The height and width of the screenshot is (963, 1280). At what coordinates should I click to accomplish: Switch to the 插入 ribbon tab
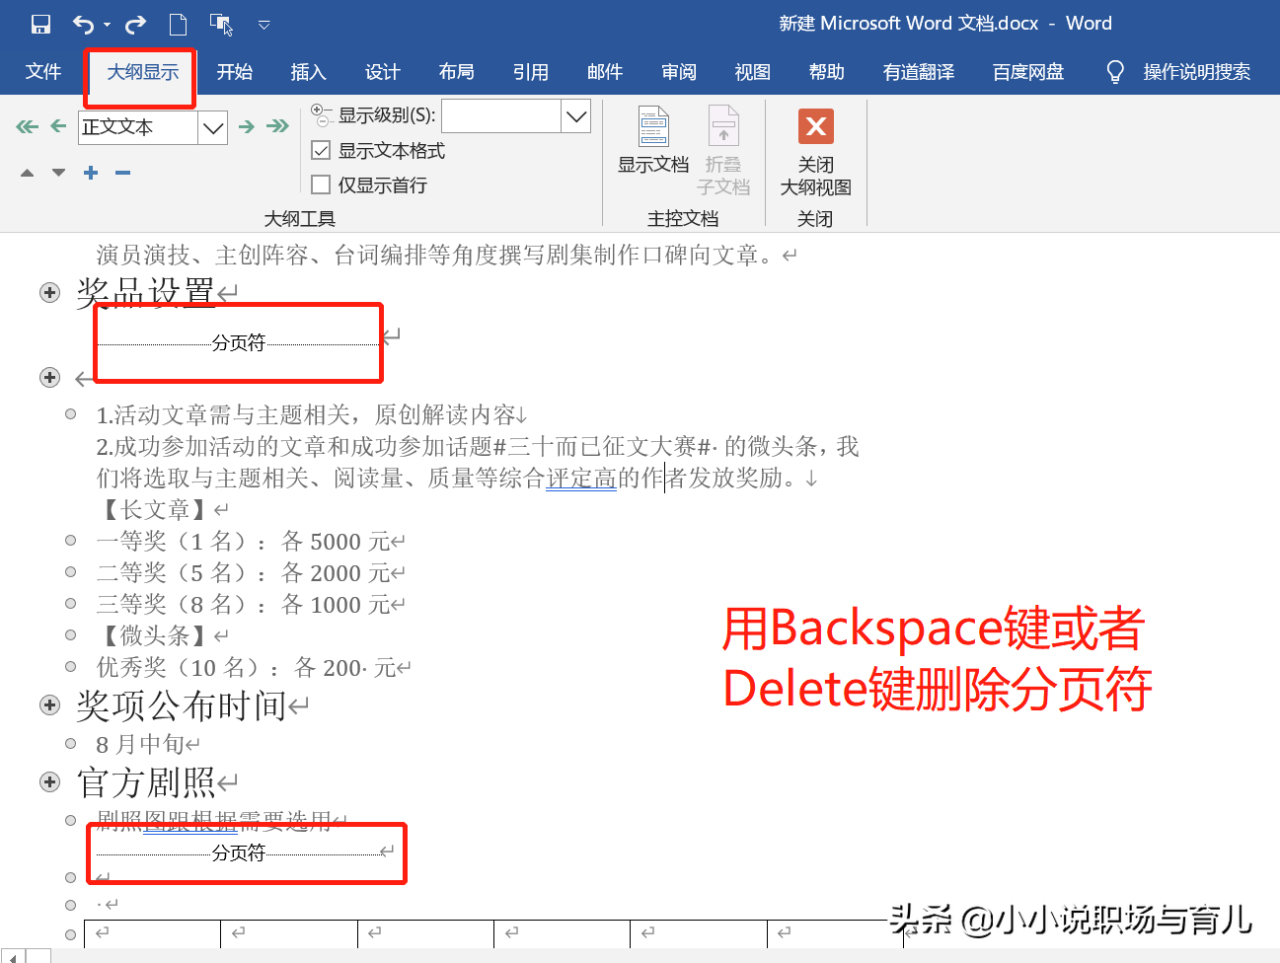pos(308,72)
